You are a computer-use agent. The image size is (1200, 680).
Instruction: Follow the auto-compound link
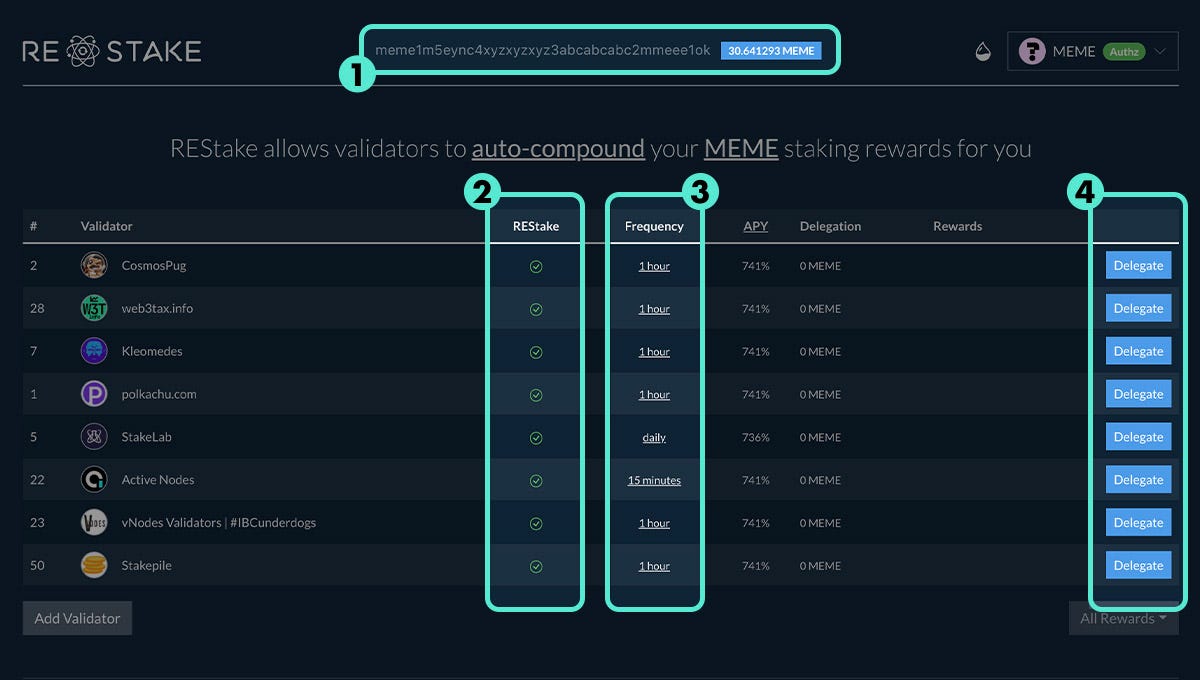(x=558, y=149)
